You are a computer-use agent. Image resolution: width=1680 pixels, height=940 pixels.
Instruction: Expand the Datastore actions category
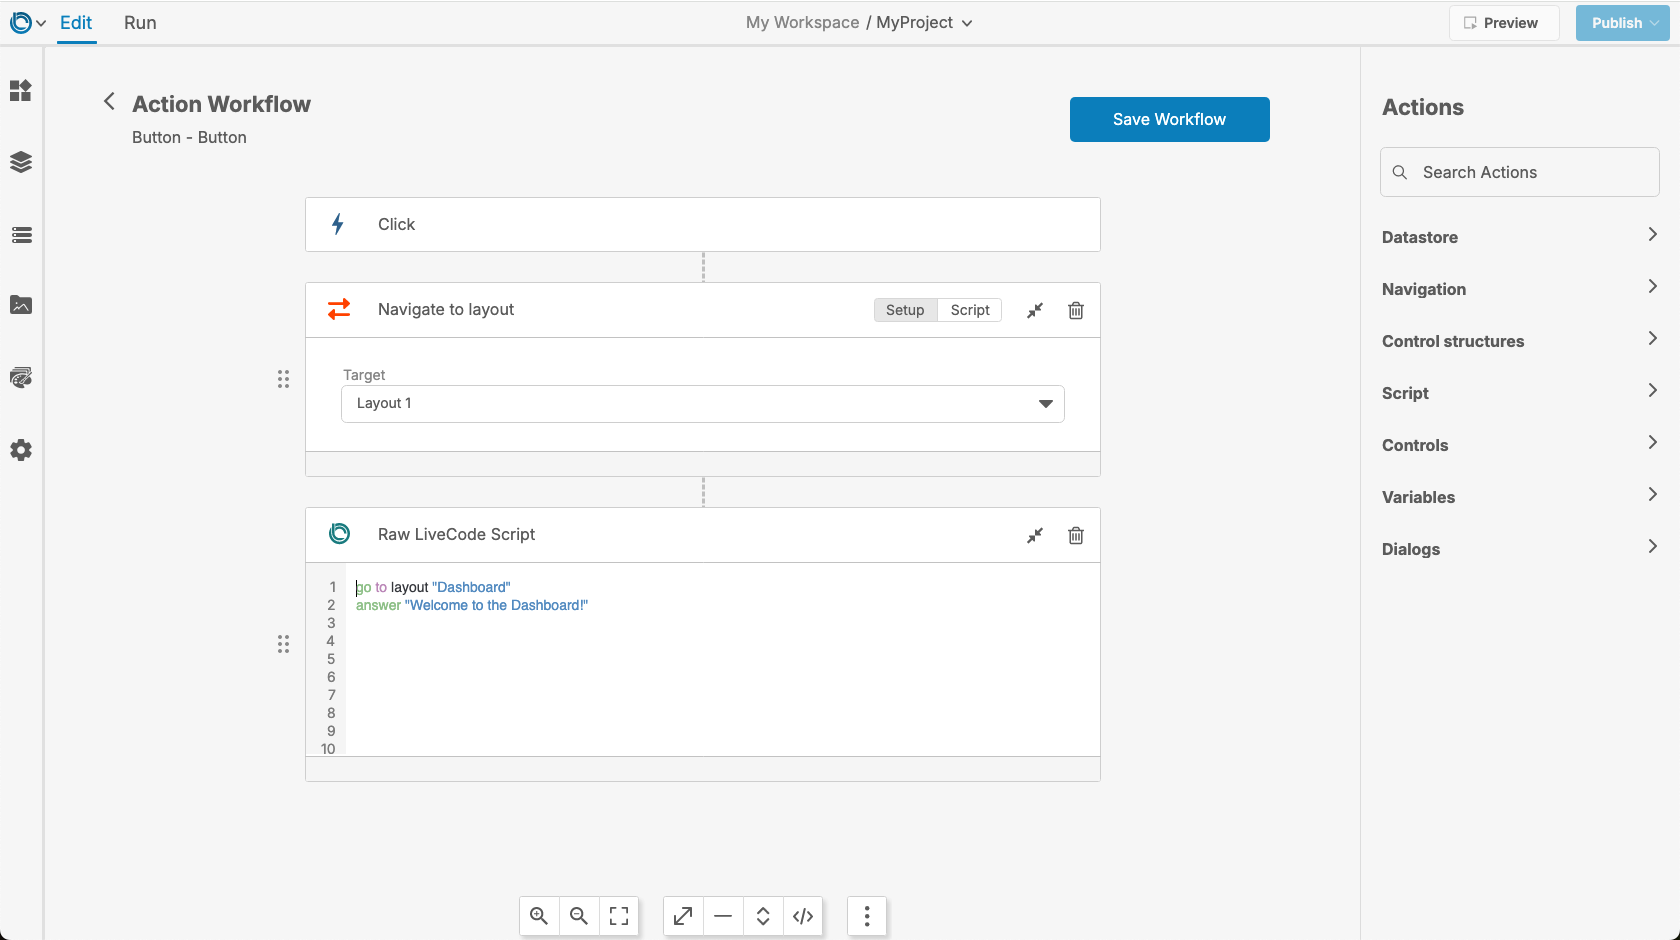[x=1520, y=237]
